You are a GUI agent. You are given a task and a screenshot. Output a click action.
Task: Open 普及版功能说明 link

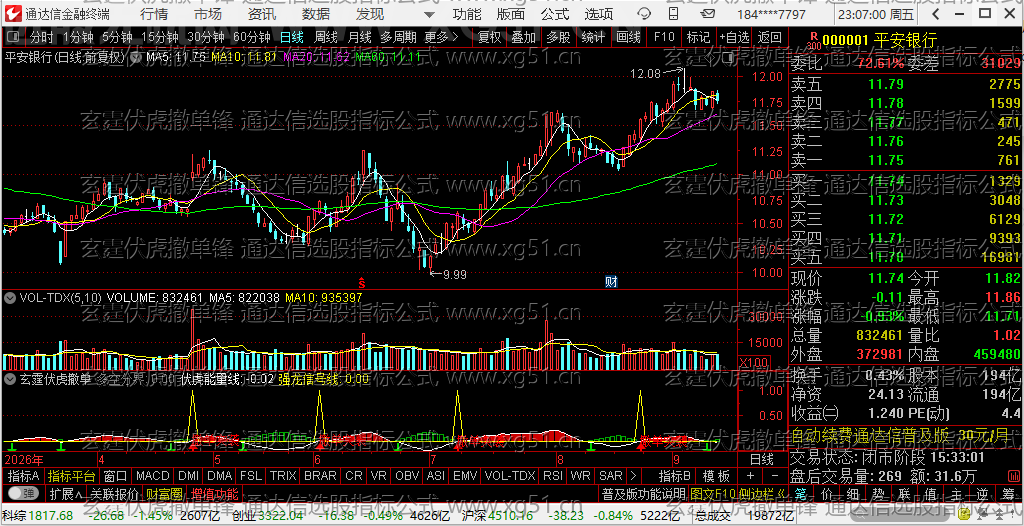tap(643, 493)
